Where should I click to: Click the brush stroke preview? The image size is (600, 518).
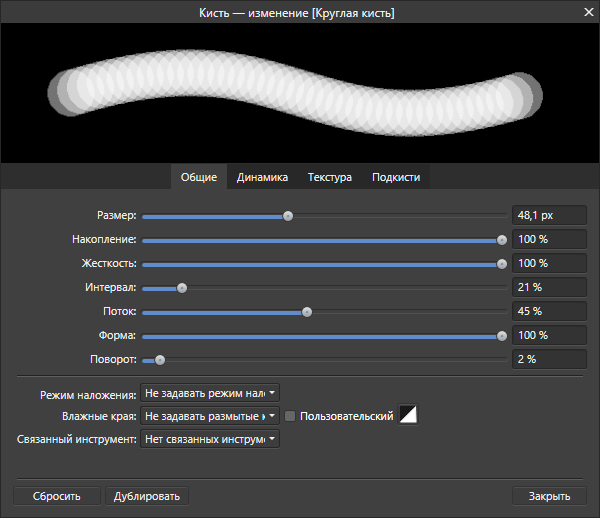pos(300,92)
